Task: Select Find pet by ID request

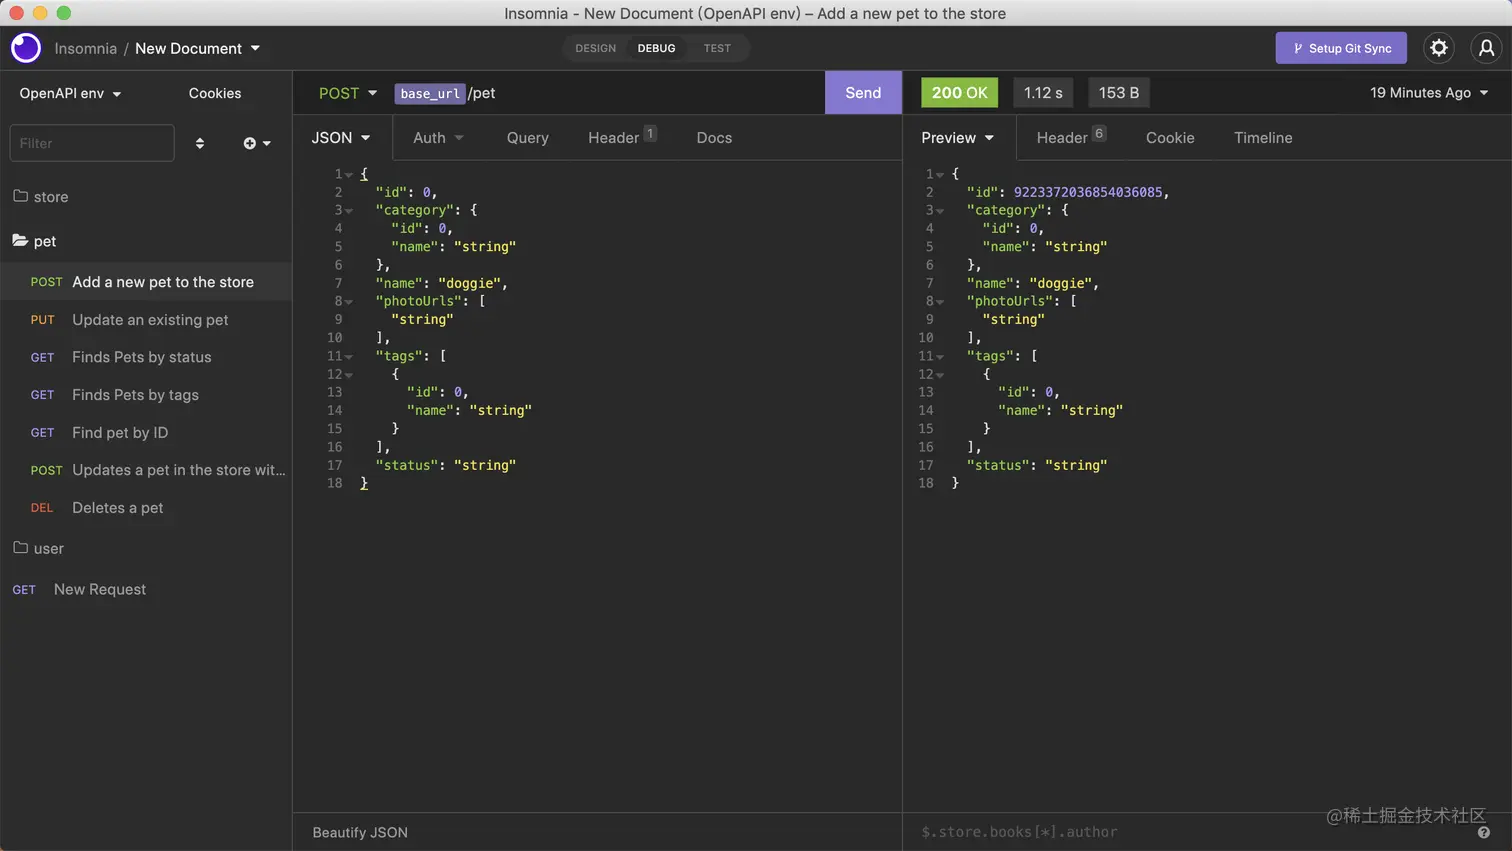Action: 146,433
